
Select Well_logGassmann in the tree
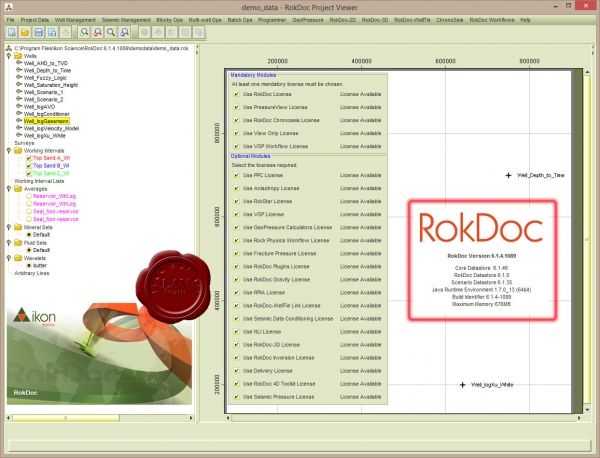pos(46,121)
